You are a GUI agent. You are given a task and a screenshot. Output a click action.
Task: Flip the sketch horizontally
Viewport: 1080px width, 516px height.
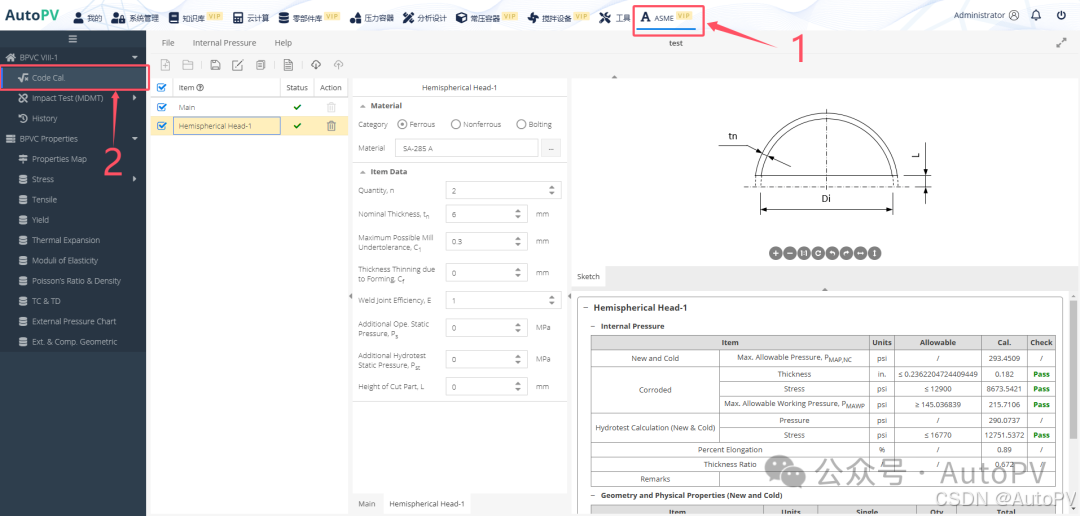[860, 254]
